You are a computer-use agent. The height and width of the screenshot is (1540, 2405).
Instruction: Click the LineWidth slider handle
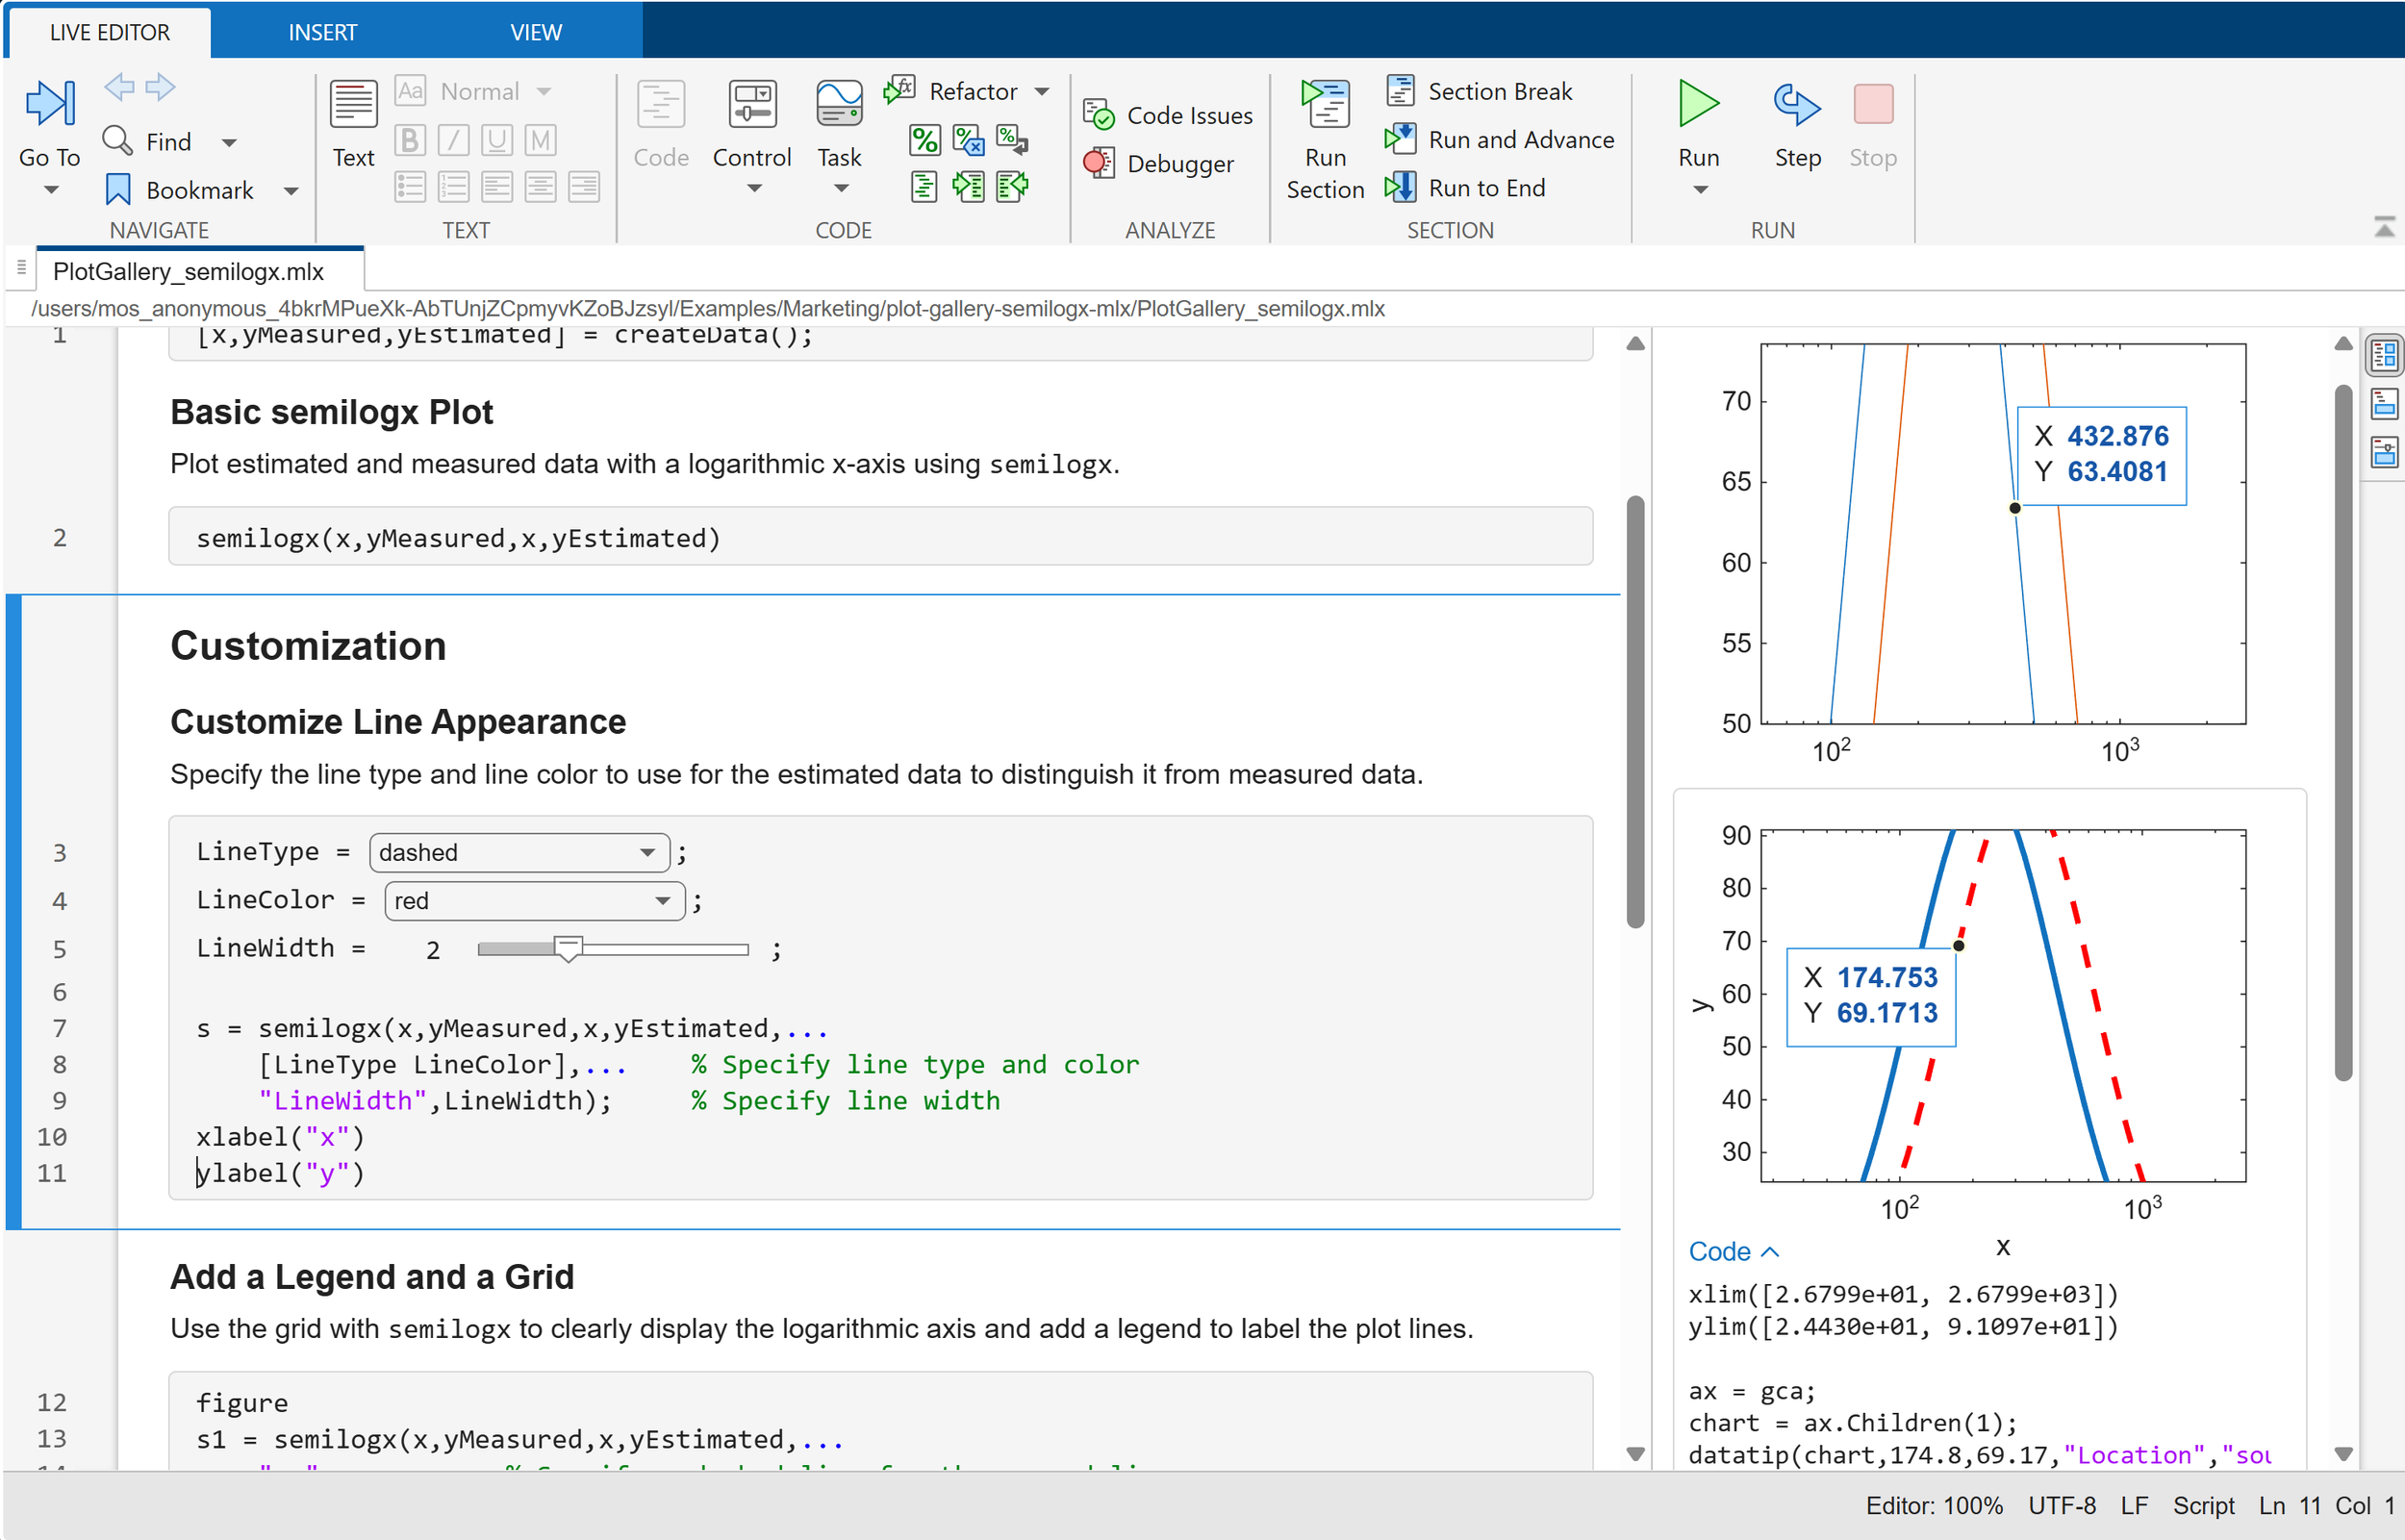coord(568,947)
